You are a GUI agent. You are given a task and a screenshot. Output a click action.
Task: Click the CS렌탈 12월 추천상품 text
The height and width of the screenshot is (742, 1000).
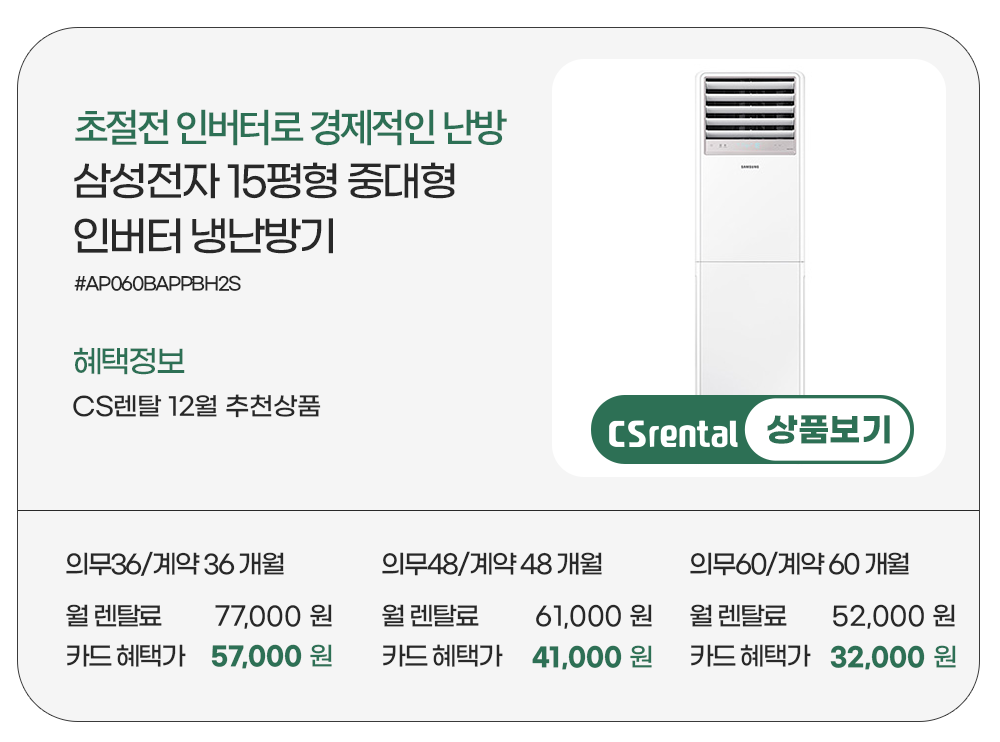[197, 407]
